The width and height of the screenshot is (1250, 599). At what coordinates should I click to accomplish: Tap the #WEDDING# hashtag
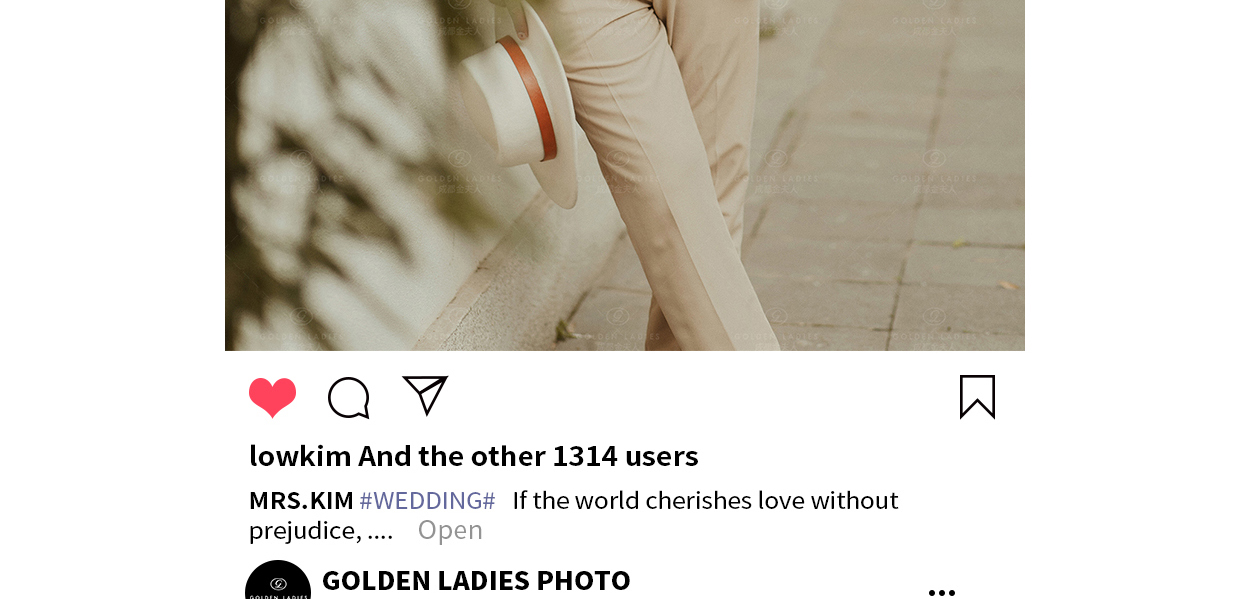427,500
